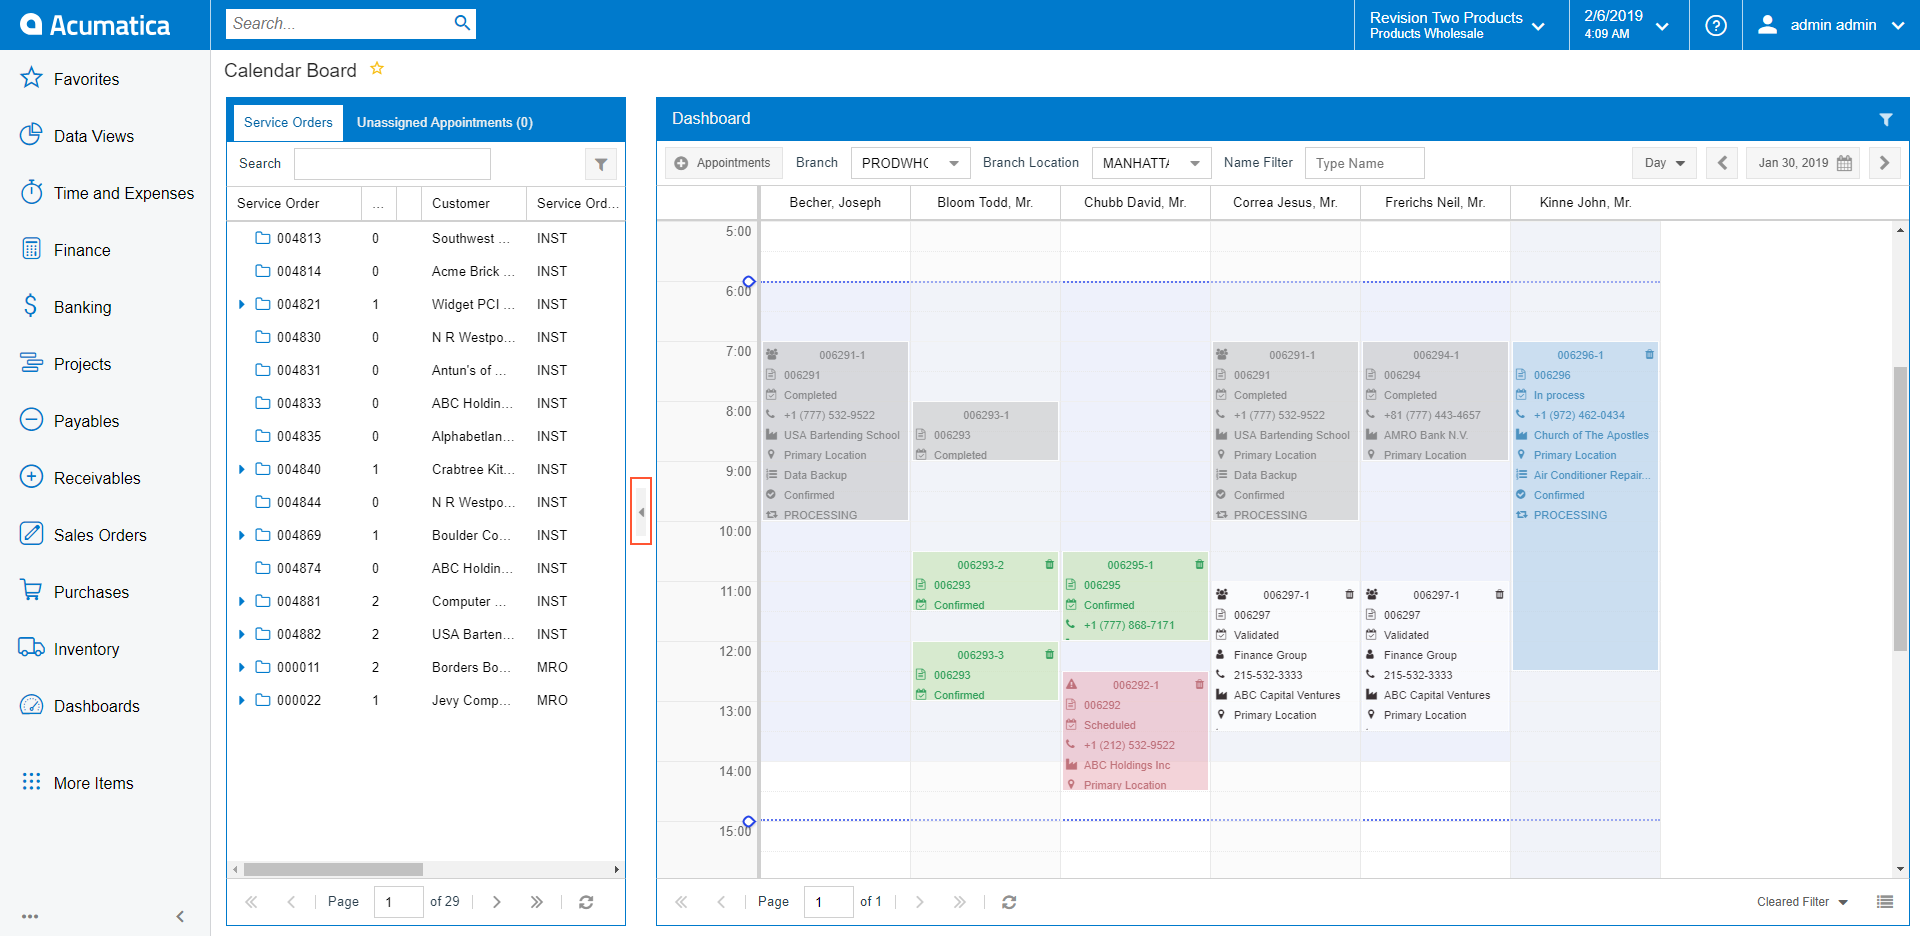The height and width of the screenshot is (936, 1920).
Task: Open the Cleared Filter button
Action: (x=1801, y=902)
